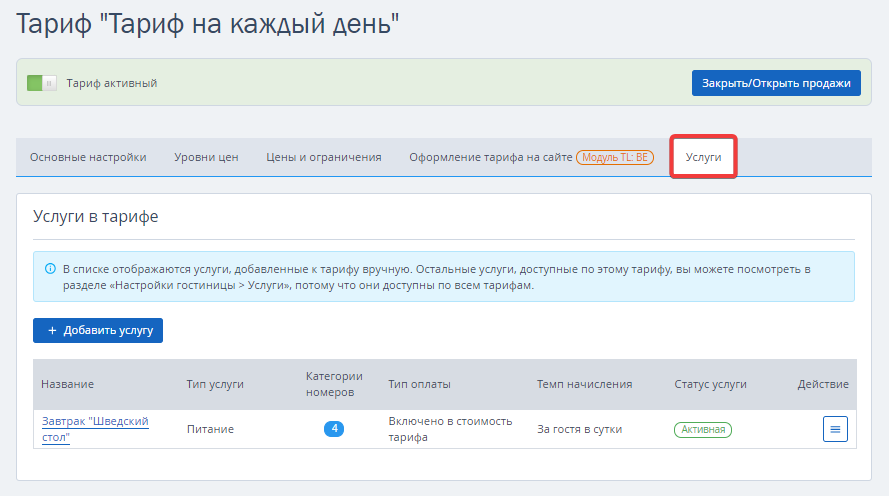The width and height of the screenshot is (889, 496).
Task: Click the "Включено в стоимость тарифа" cell
Action: (x=450, y=429)
